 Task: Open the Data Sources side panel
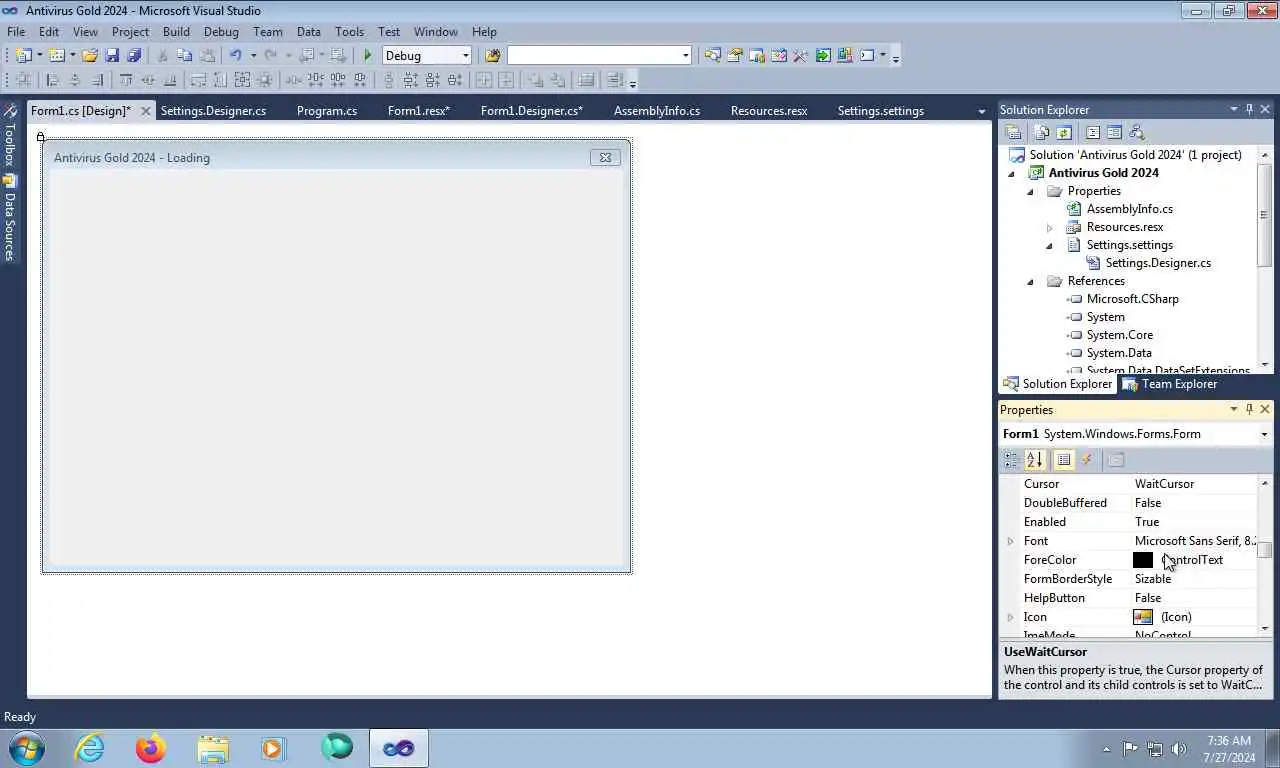click(x=9, y=218)
